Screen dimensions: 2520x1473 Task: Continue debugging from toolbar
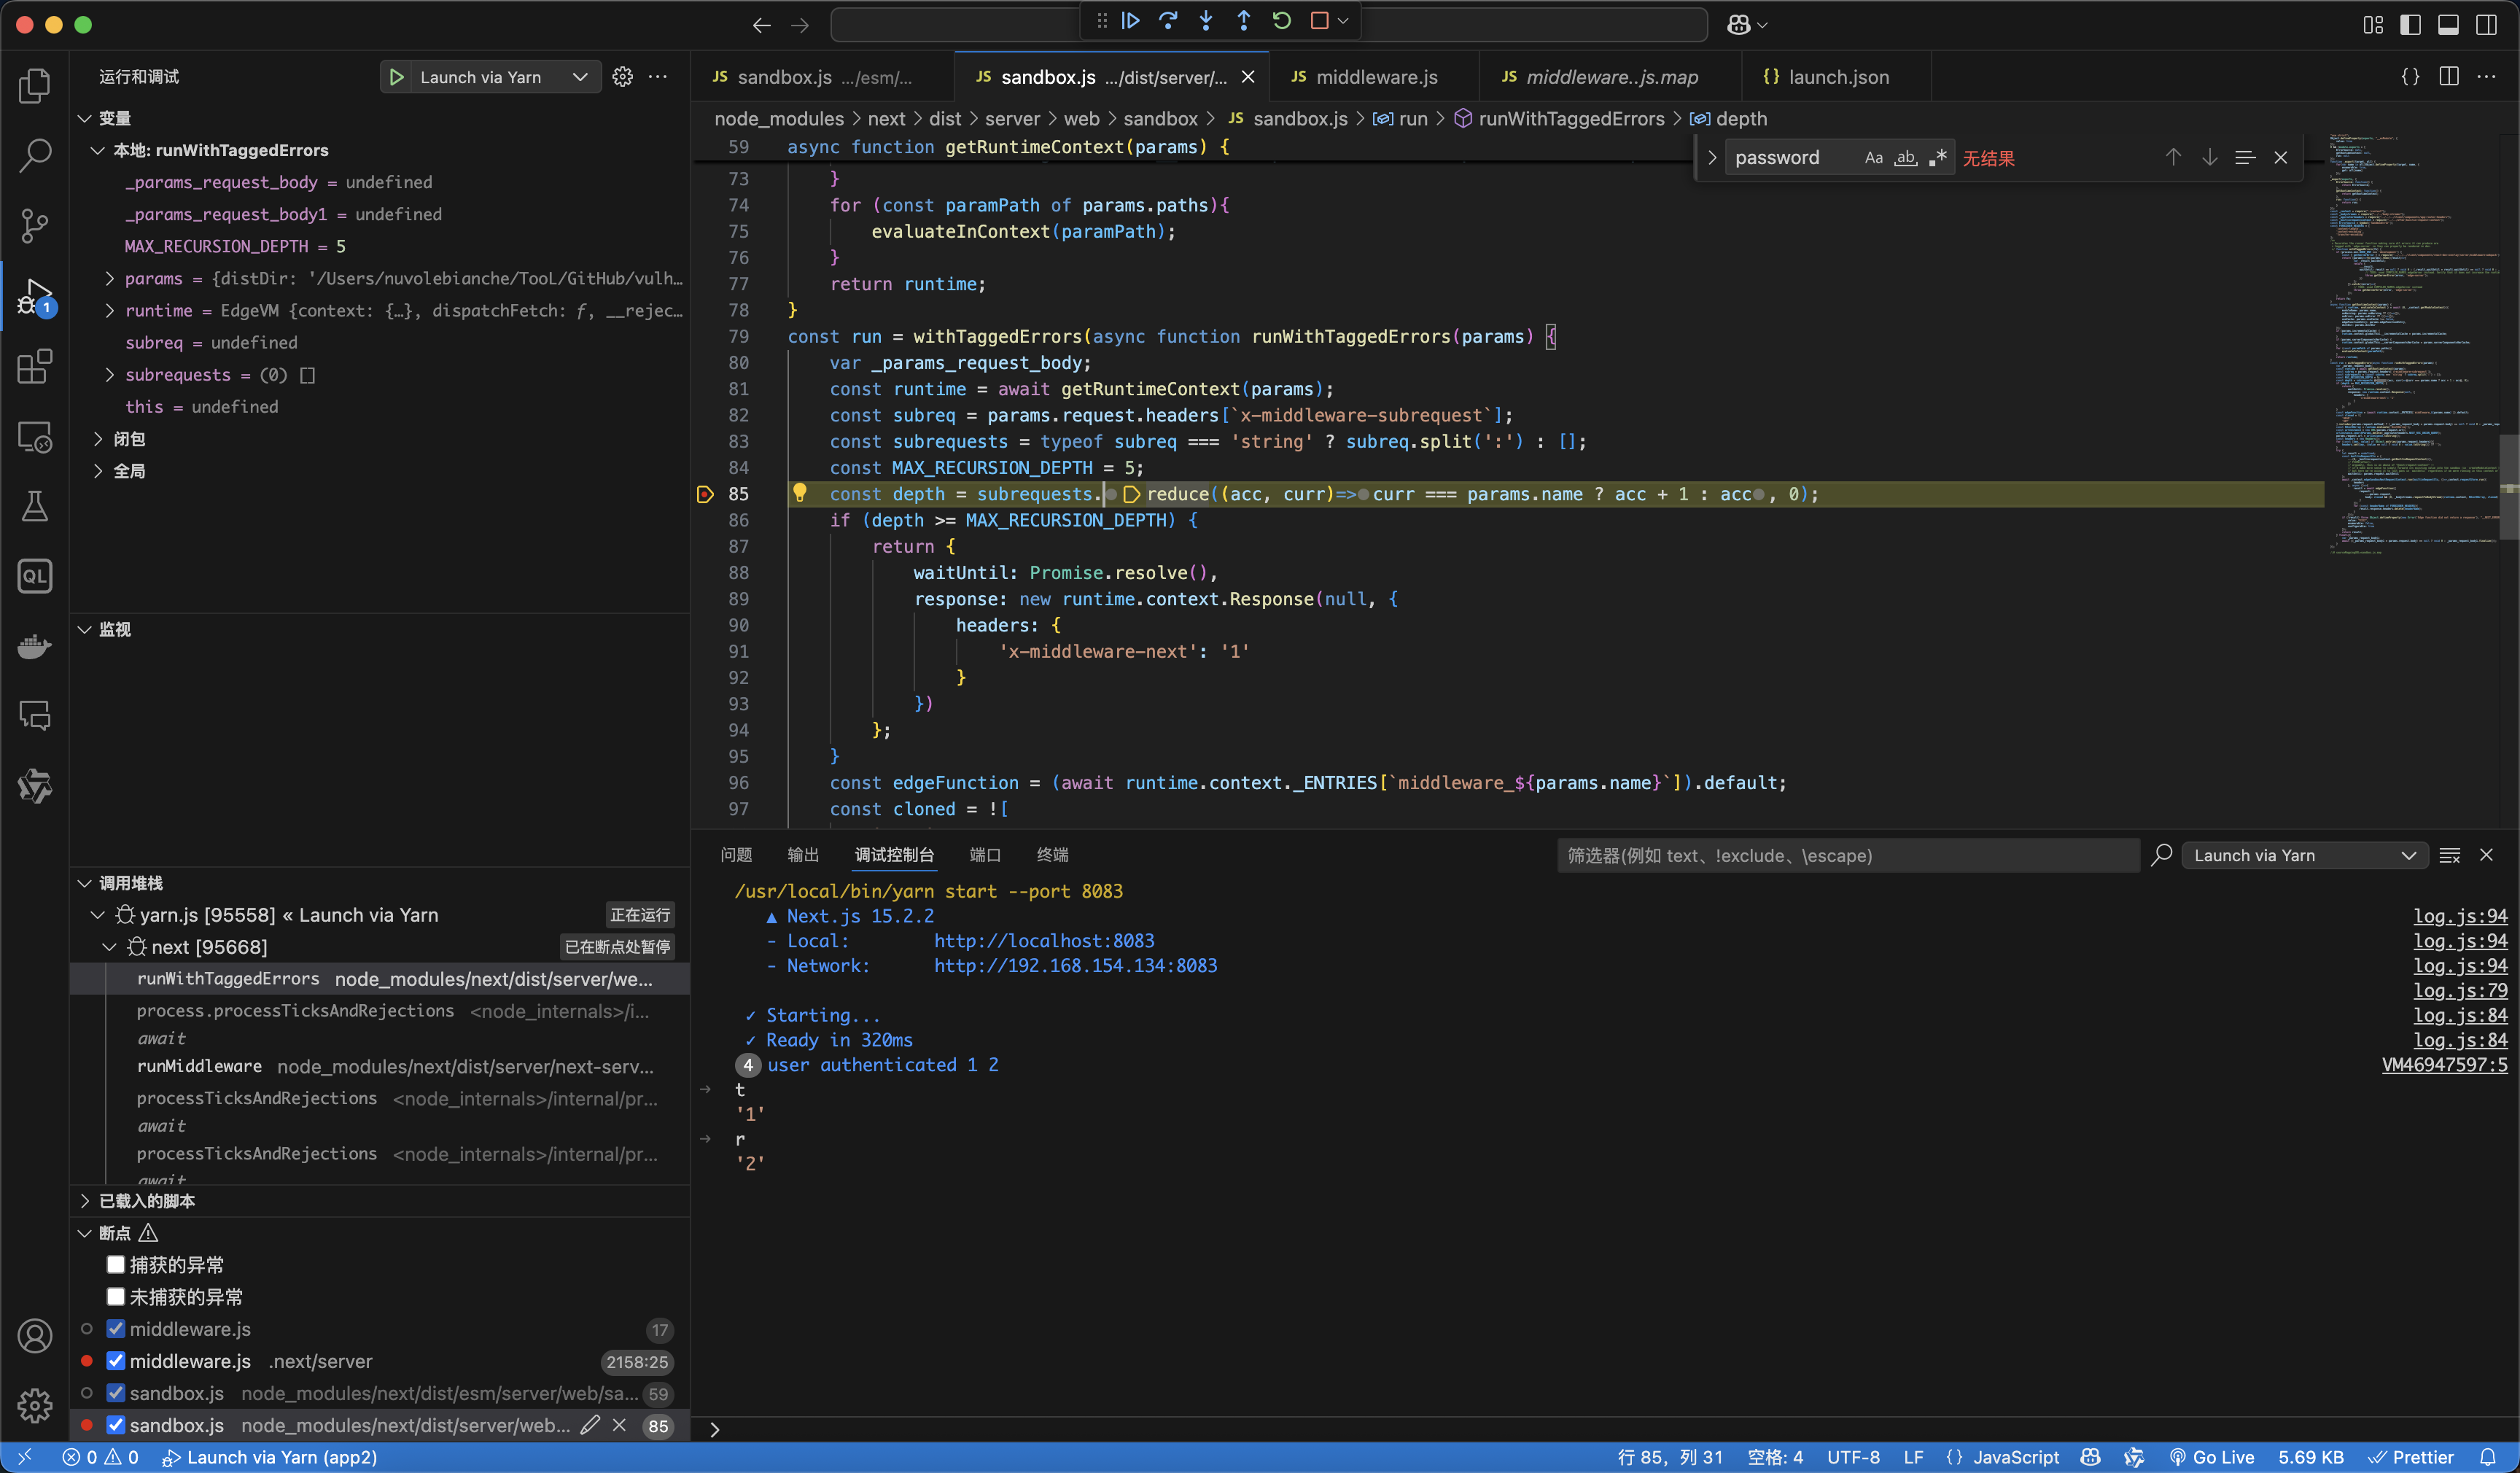point(1131,21)
